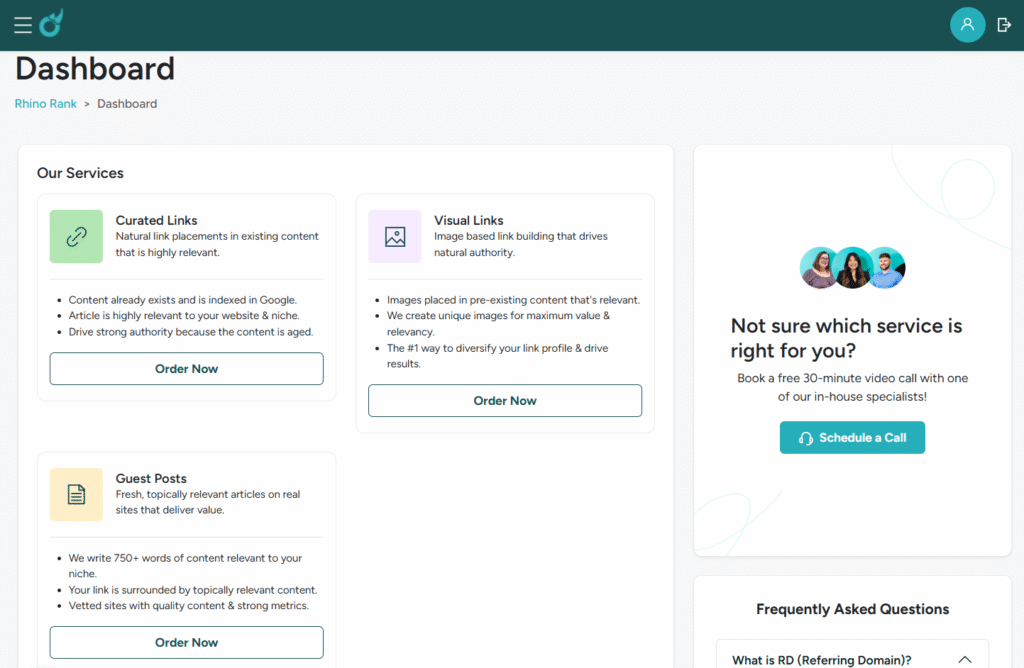The height and width of the screenshot is (668, 1024).
Task: Click the Guest Posts document icon
Action: 76,494
